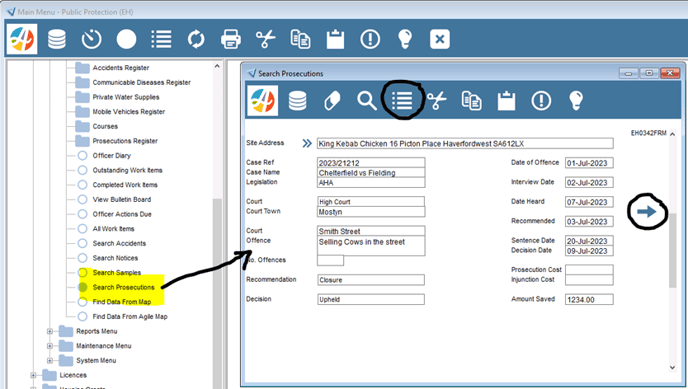Select Search Samples entry
The width and height of the screenshot is (688, 389).
tap(117, 272)
